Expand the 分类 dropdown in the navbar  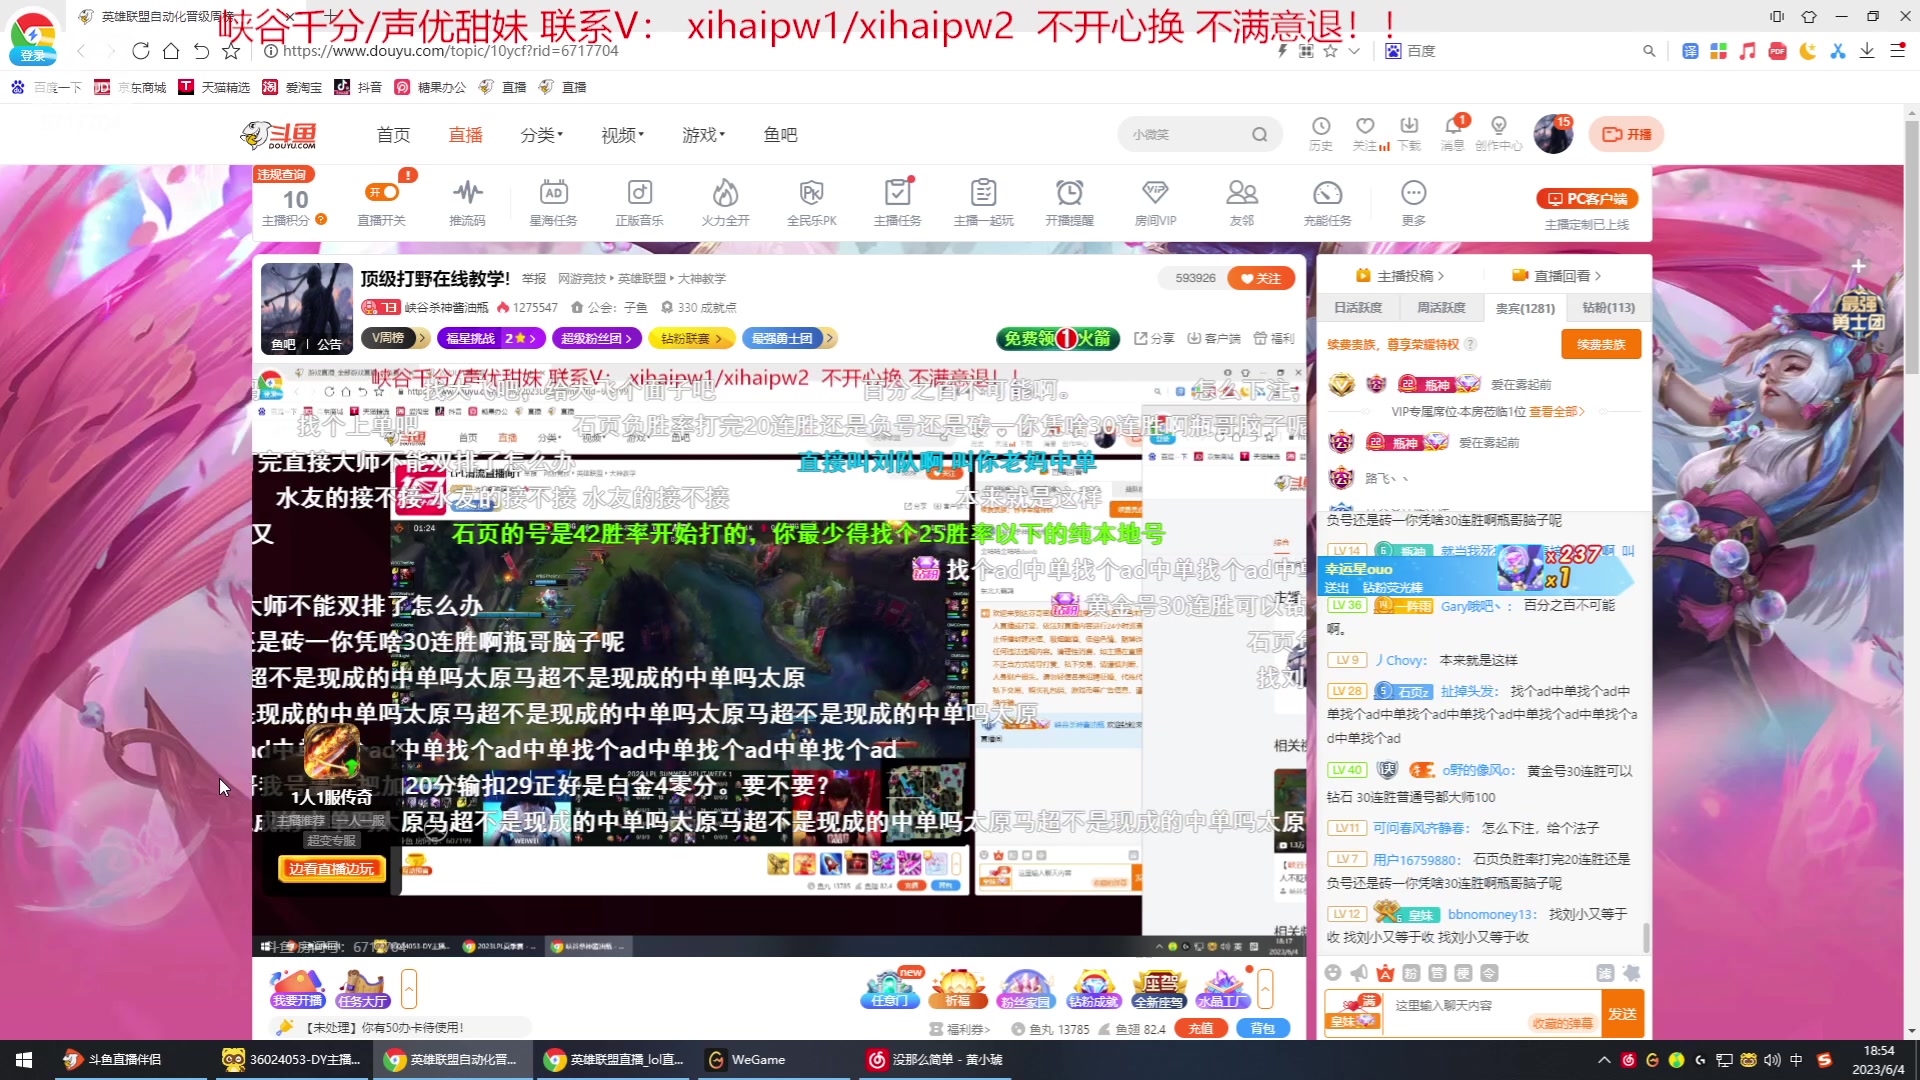(541, 134)
